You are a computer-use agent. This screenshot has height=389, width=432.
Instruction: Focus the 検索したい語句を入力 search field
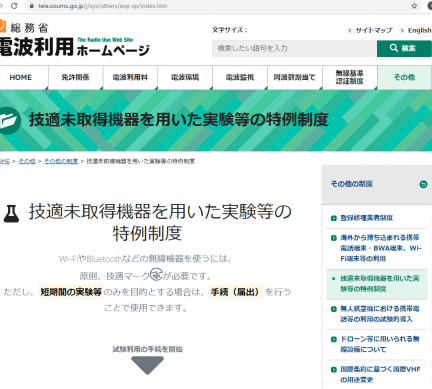pos(294,48)
